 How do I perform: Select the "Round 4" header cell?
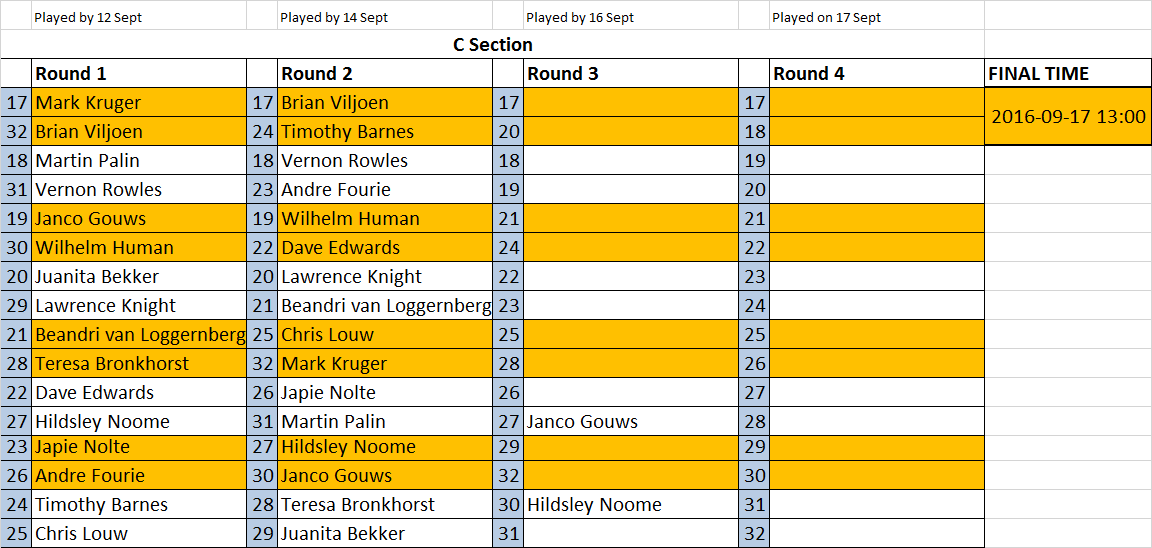[876, 74]
